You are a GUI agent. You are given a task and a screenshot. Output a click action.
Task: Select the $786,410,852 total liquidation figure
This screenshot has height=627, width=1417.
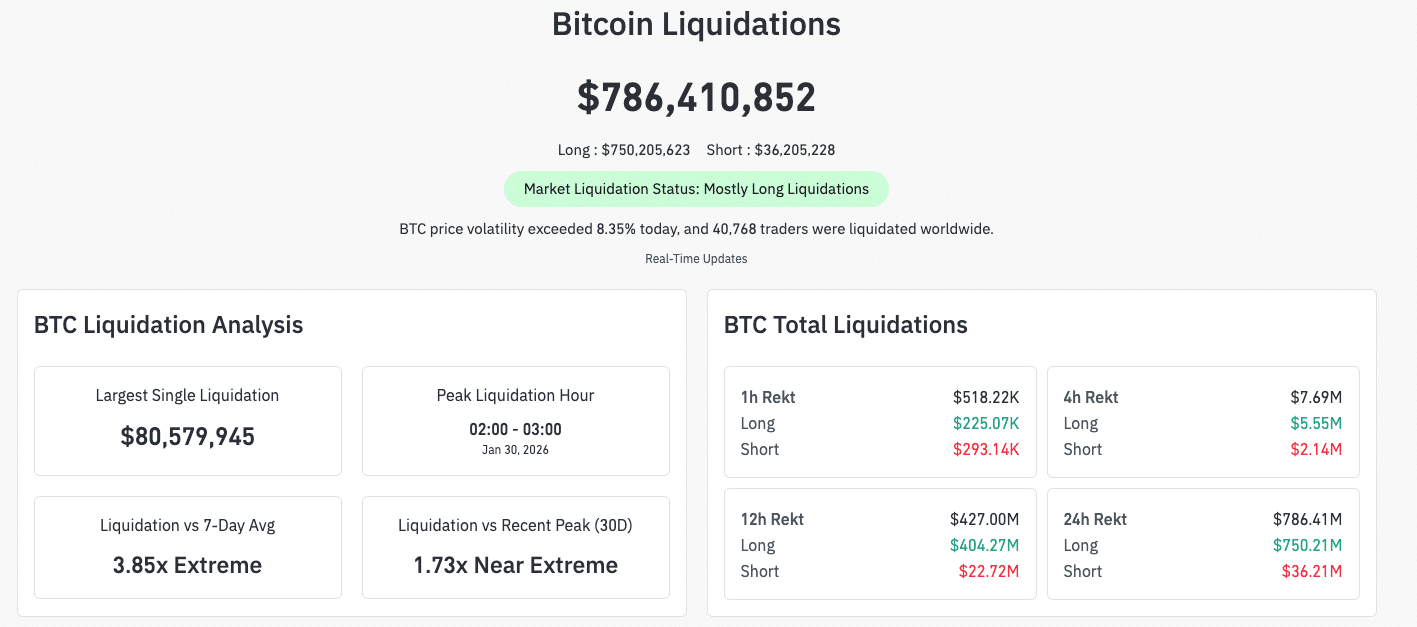(x=697, y=96)
